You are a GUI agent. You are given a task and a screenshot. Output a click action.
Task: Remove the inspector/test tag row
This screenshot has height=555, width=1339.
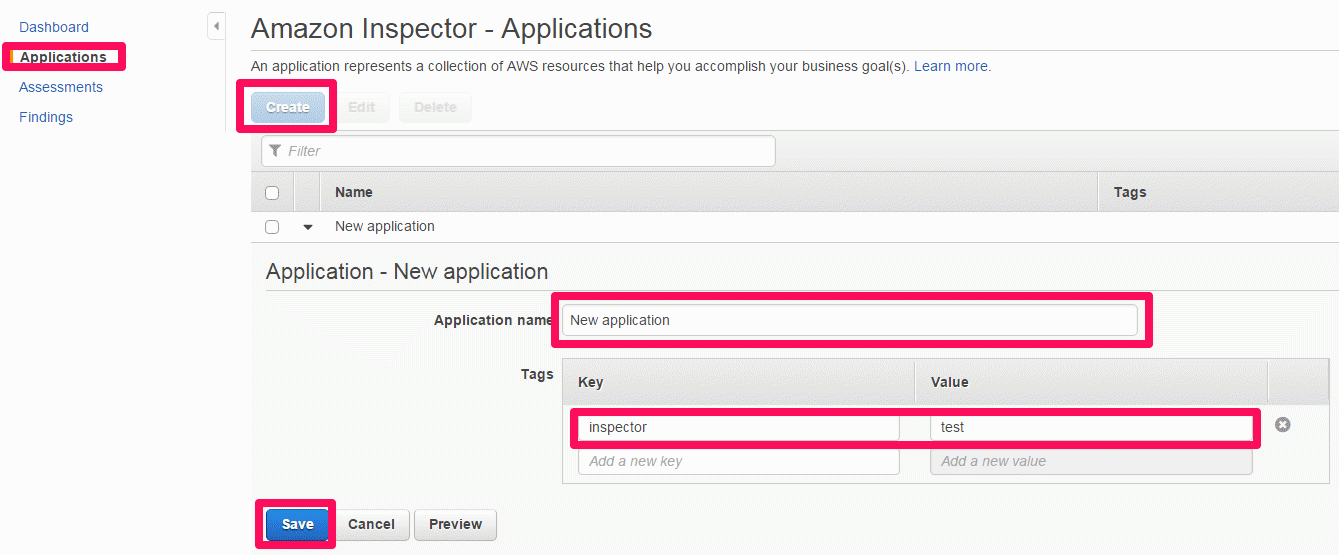click(1282, 425)
